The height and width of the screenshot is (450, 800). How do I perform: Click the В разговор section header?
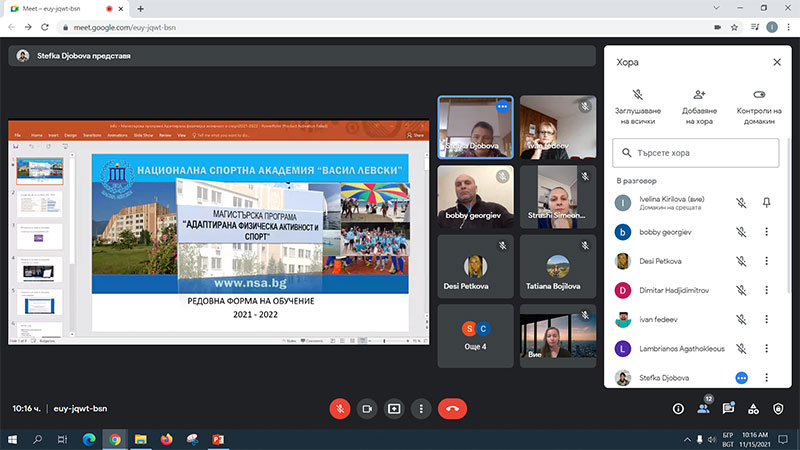click(636, 181)
